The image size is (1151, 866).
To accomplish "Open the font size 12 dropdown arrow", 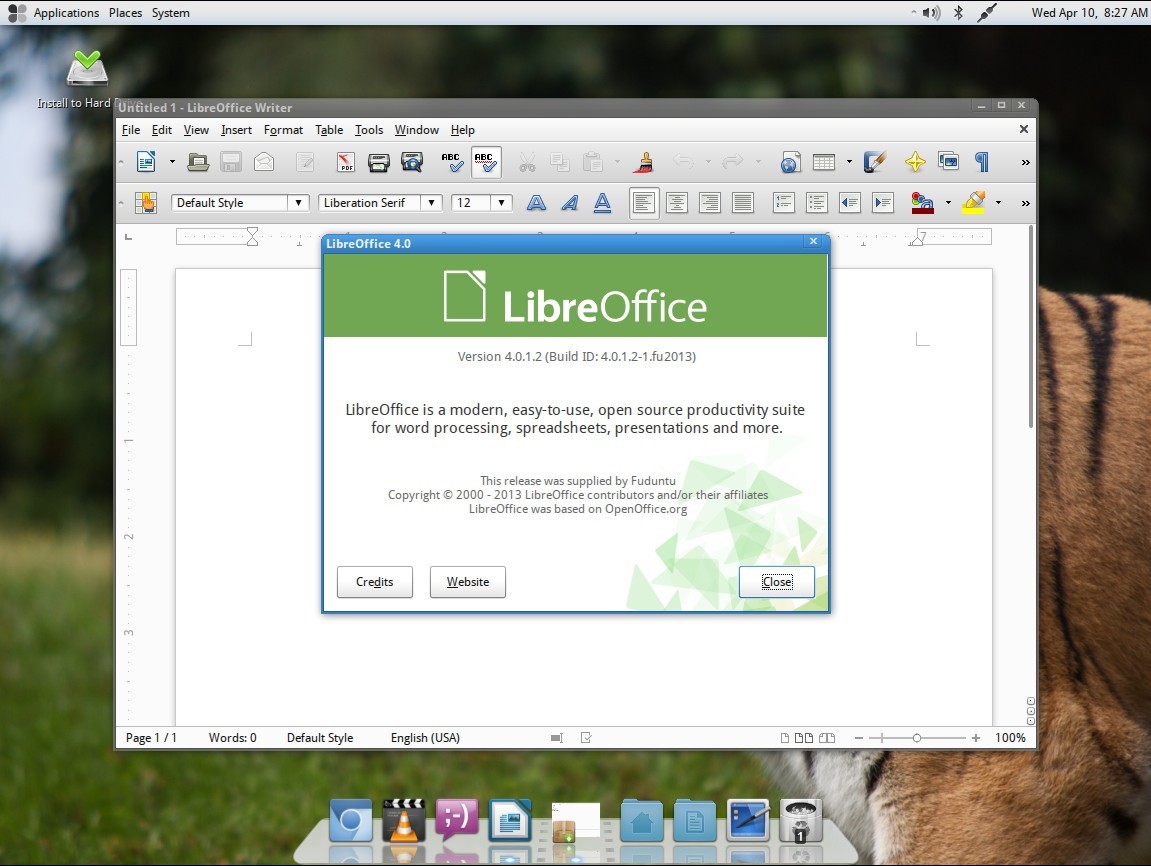I will point(501,203).
